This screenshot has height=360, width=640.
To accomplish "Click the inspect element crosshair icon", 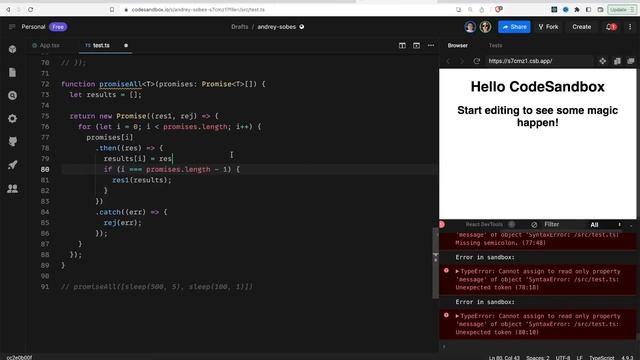I will click(x=602, y=61).
